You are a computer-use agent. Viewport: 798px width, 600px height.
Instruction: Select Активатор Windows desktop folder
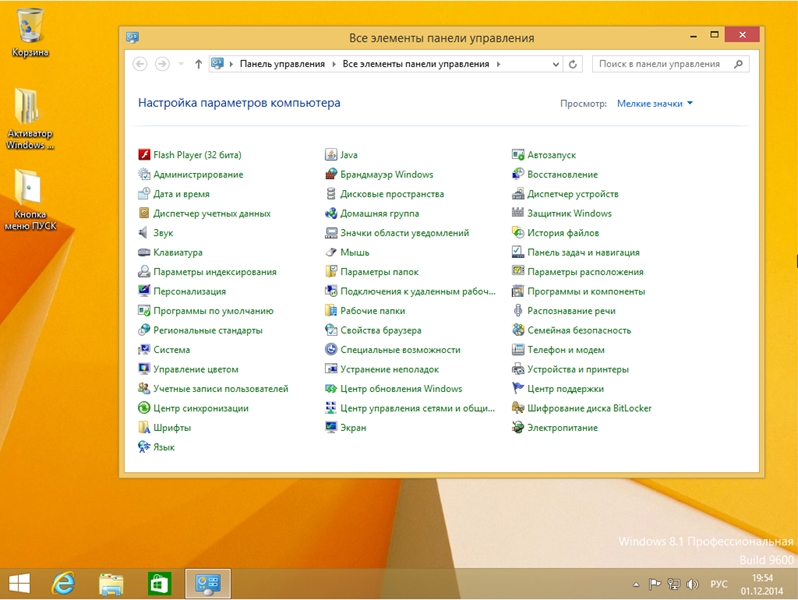click(x=30, y=119)
